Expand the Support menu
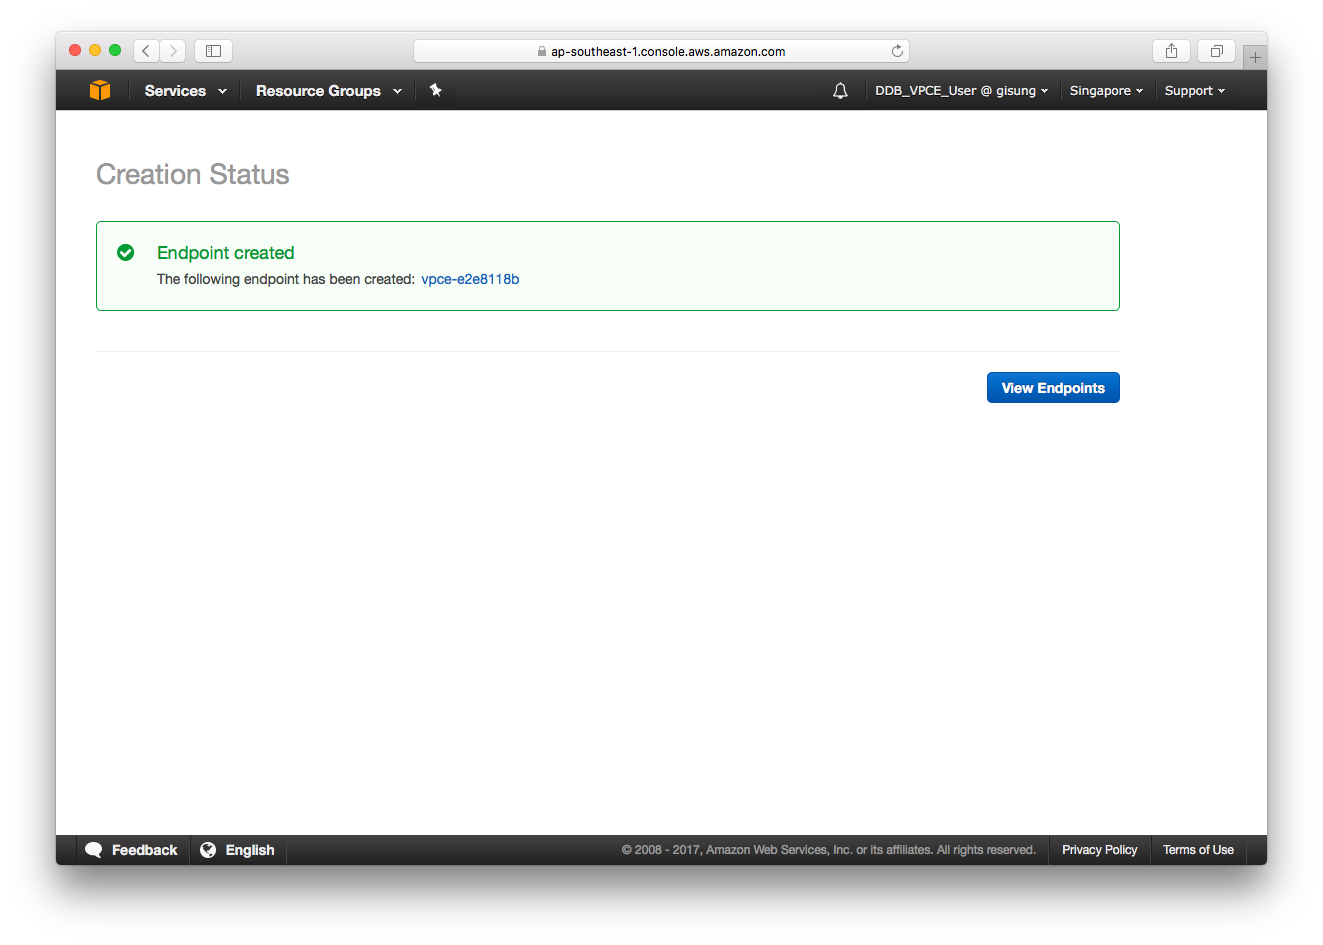The image size is (1323, 945). 1195,90
